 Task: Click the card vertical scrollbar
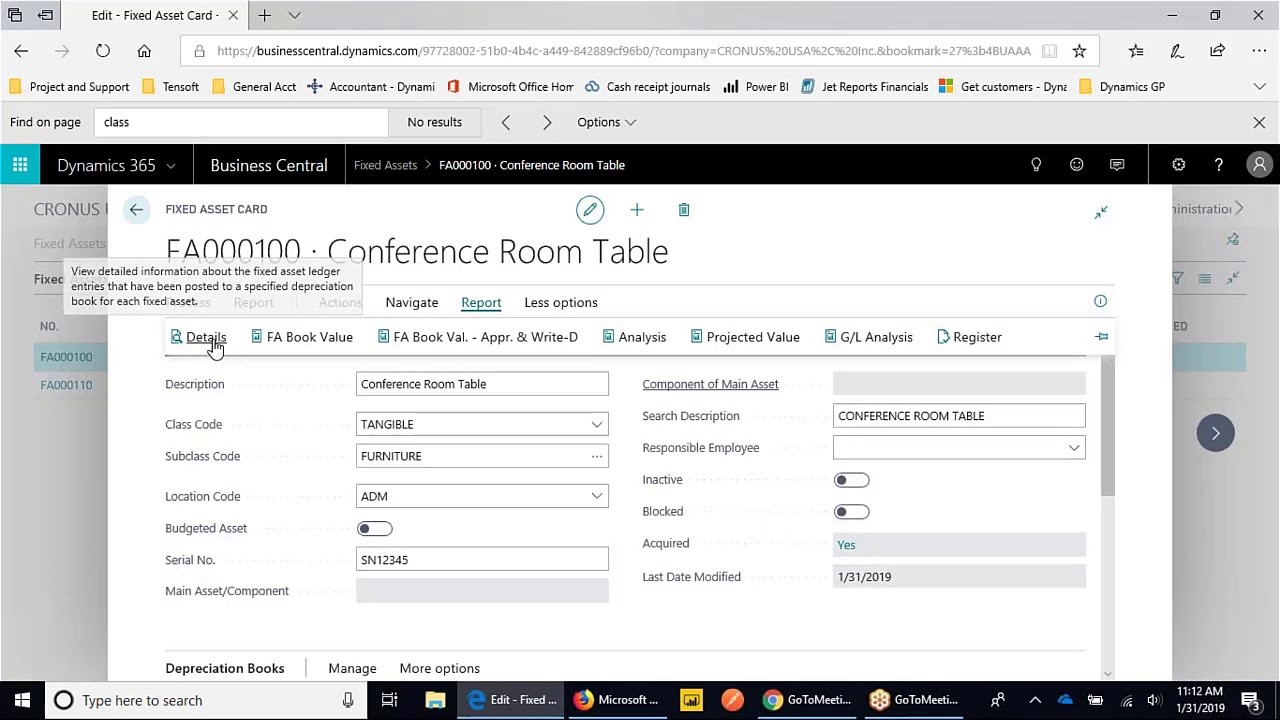pos(1108,425)
